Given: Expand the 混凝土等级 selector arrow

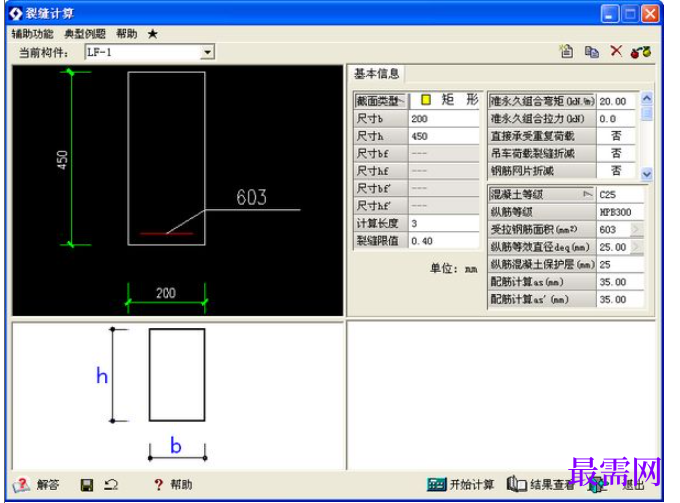Looking at the screenshot, I should pyautogui.click(x=587, y=194).
